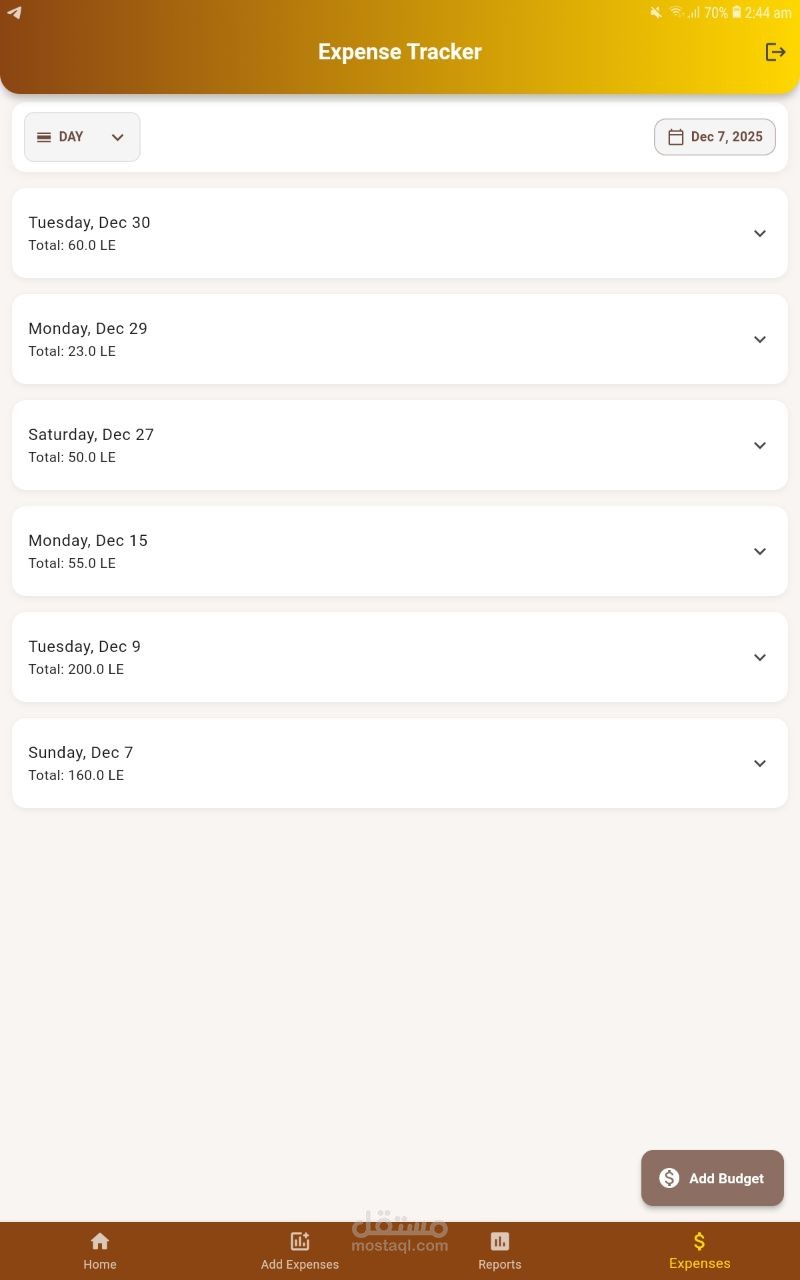Expand Monday, Dec 29 expenses chevron
This screenshot has height=1280, width=800.
pyautogui.click(x=760, y=339)
